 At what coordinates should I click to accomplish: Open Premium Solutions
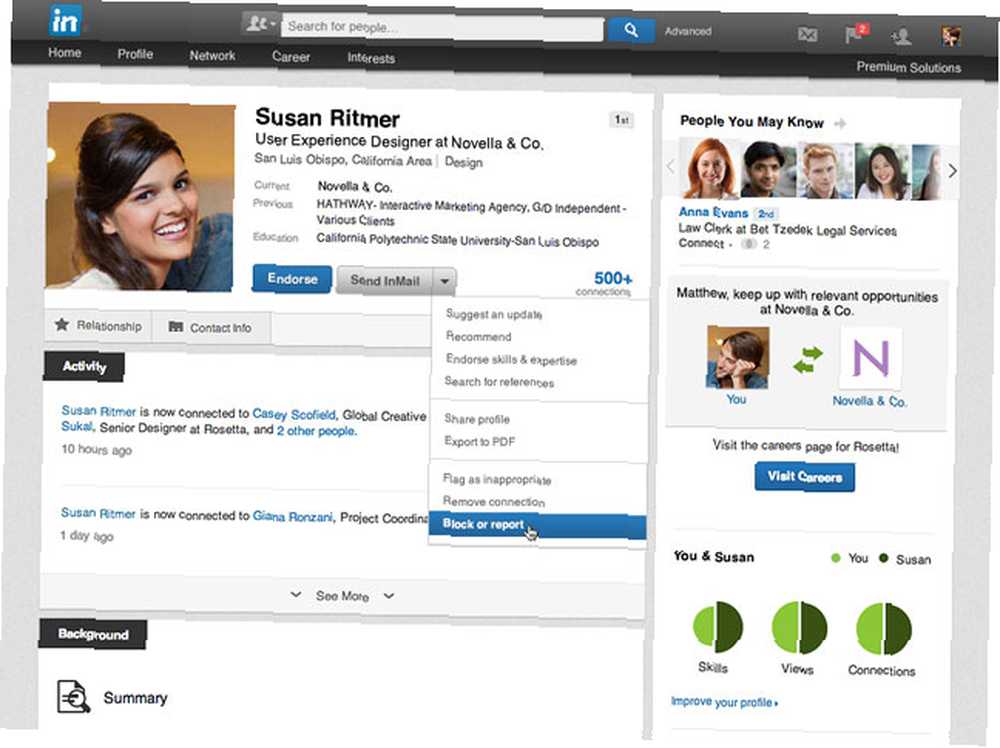tap(908, 67)
